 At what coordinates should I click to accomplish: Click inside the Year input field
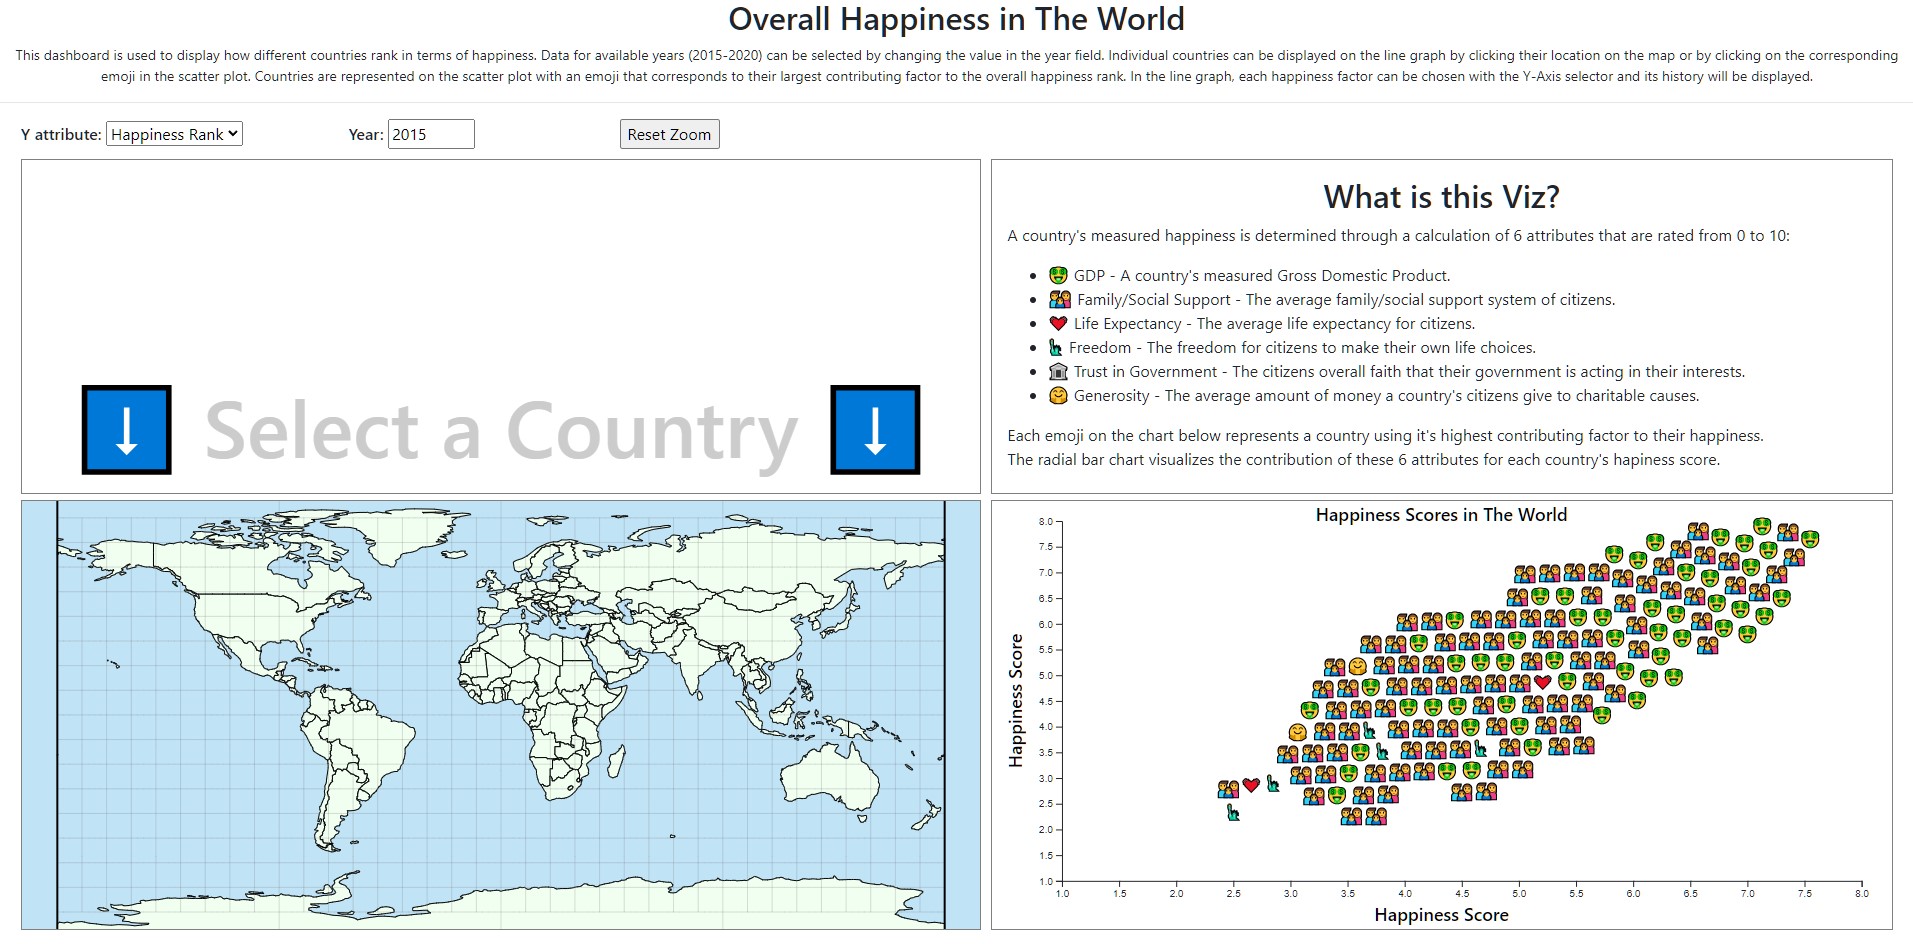tap(430, 133)
